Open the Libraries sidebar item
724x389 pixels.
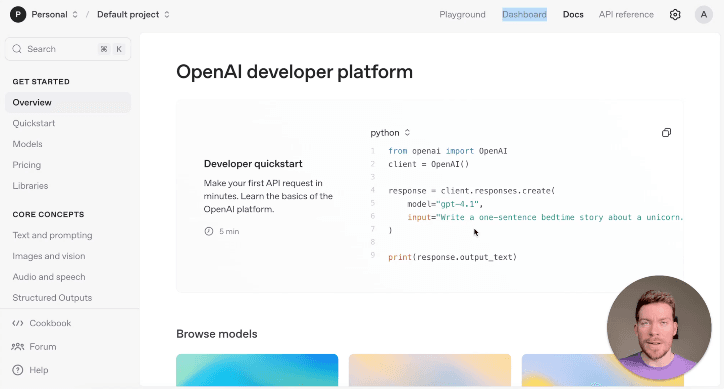click(x=30, y=186)
